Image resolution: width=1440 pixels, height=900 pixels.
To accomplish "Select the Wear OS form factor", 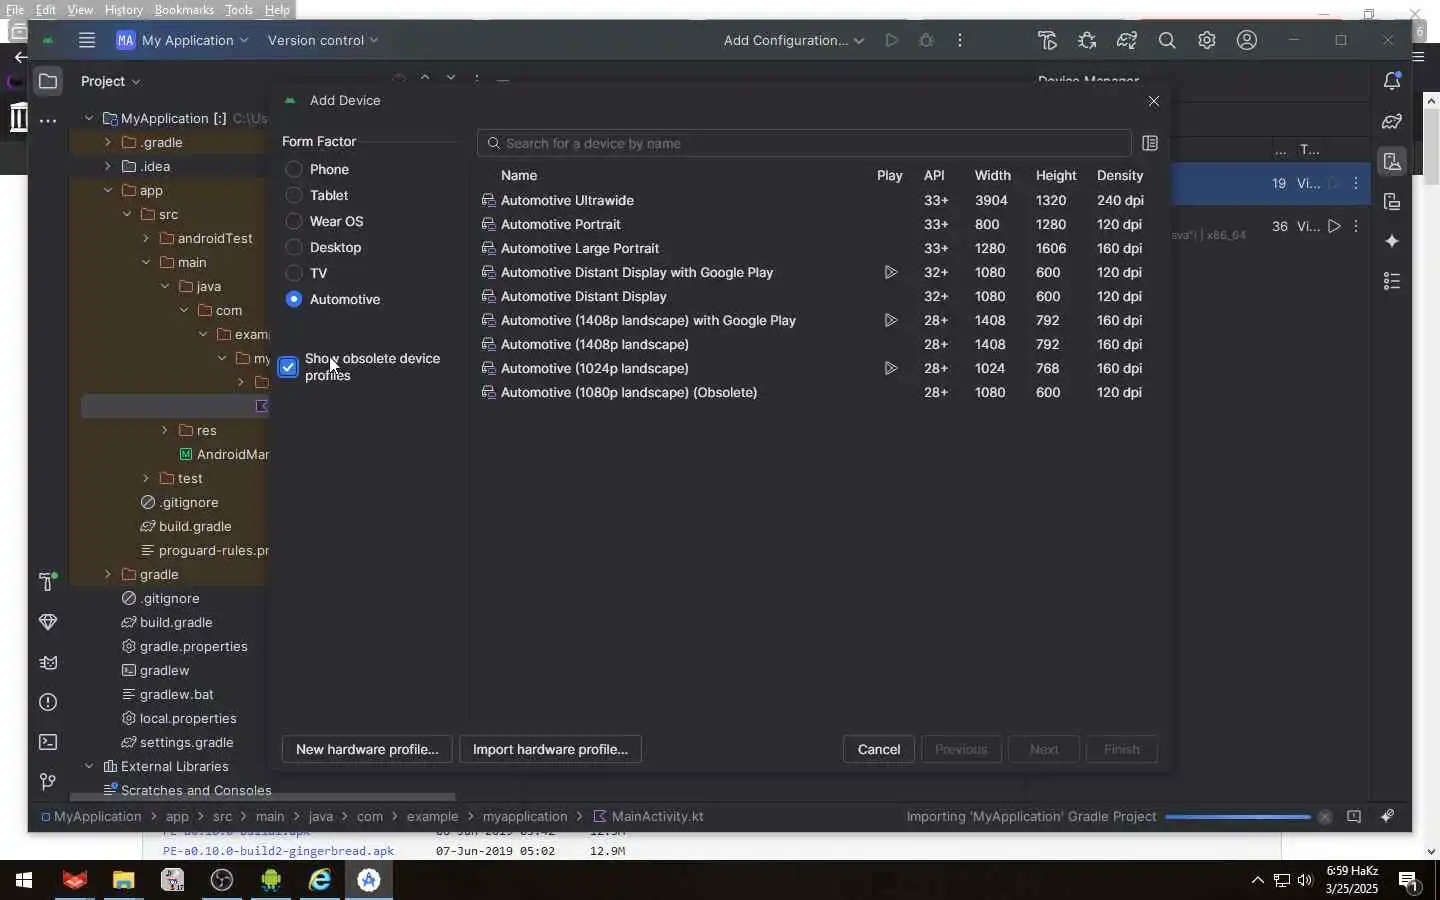I will coord(324,222).
